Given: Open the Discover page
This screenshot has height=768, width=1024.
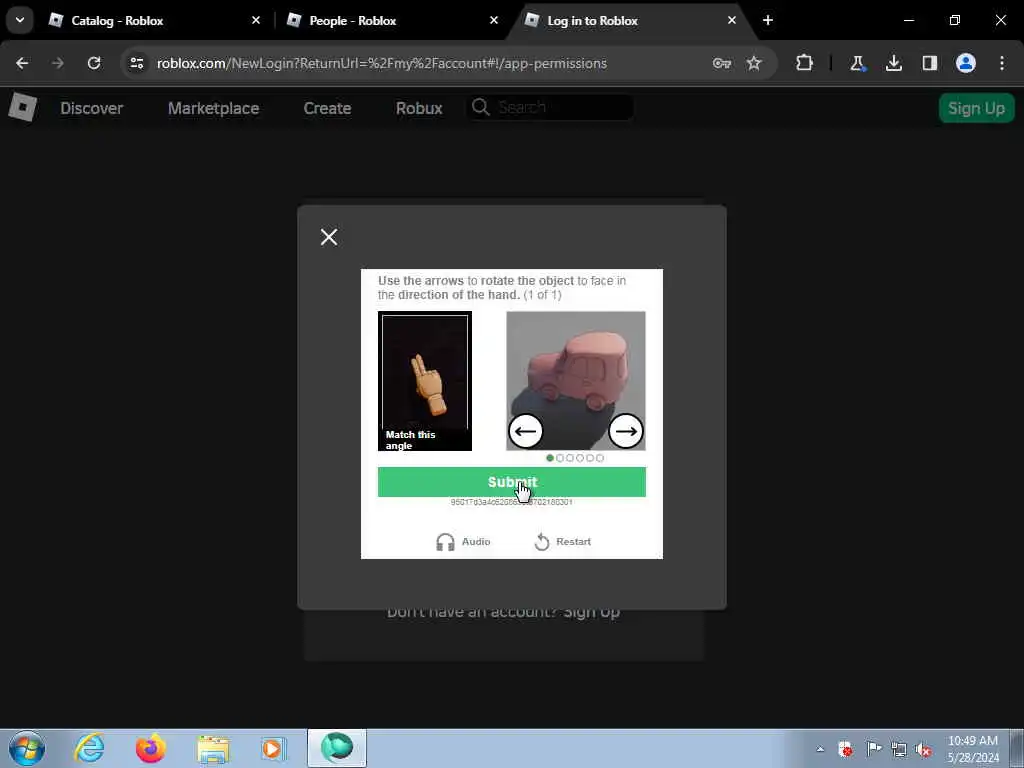Looking at the screenshot, I should point(91,108).
